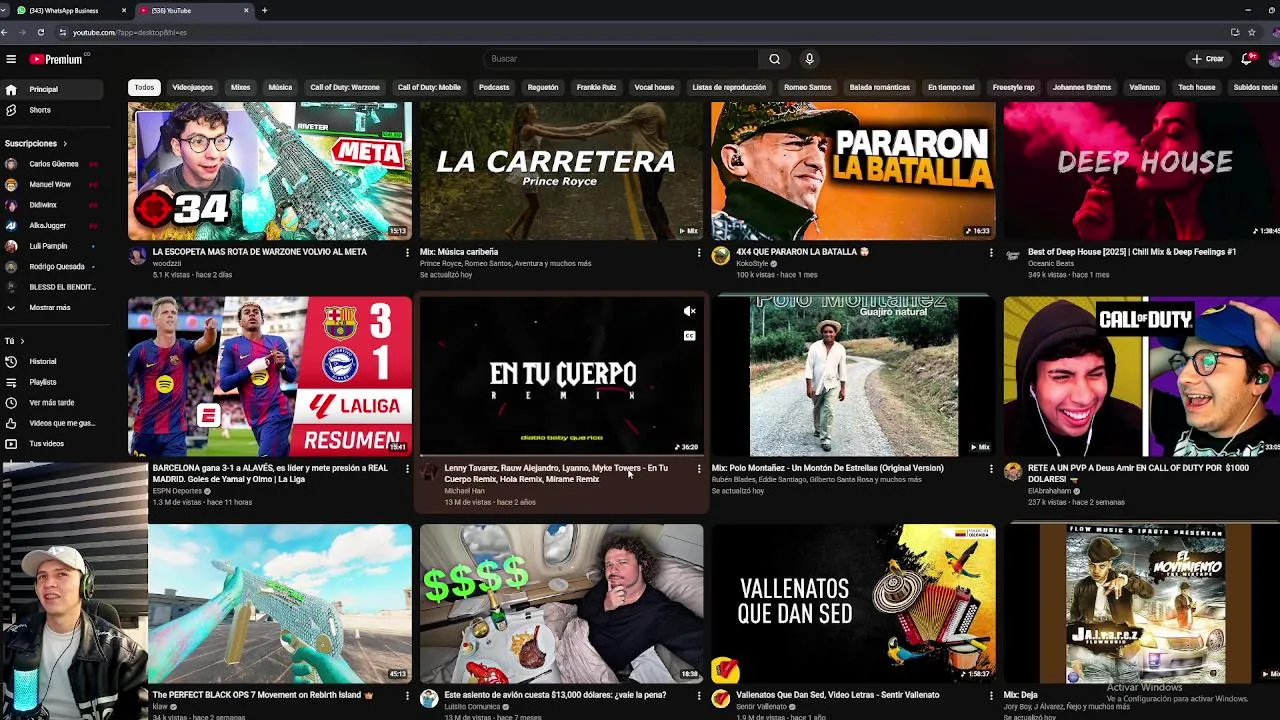Click the YouTube Premium logo

point(56,59)
